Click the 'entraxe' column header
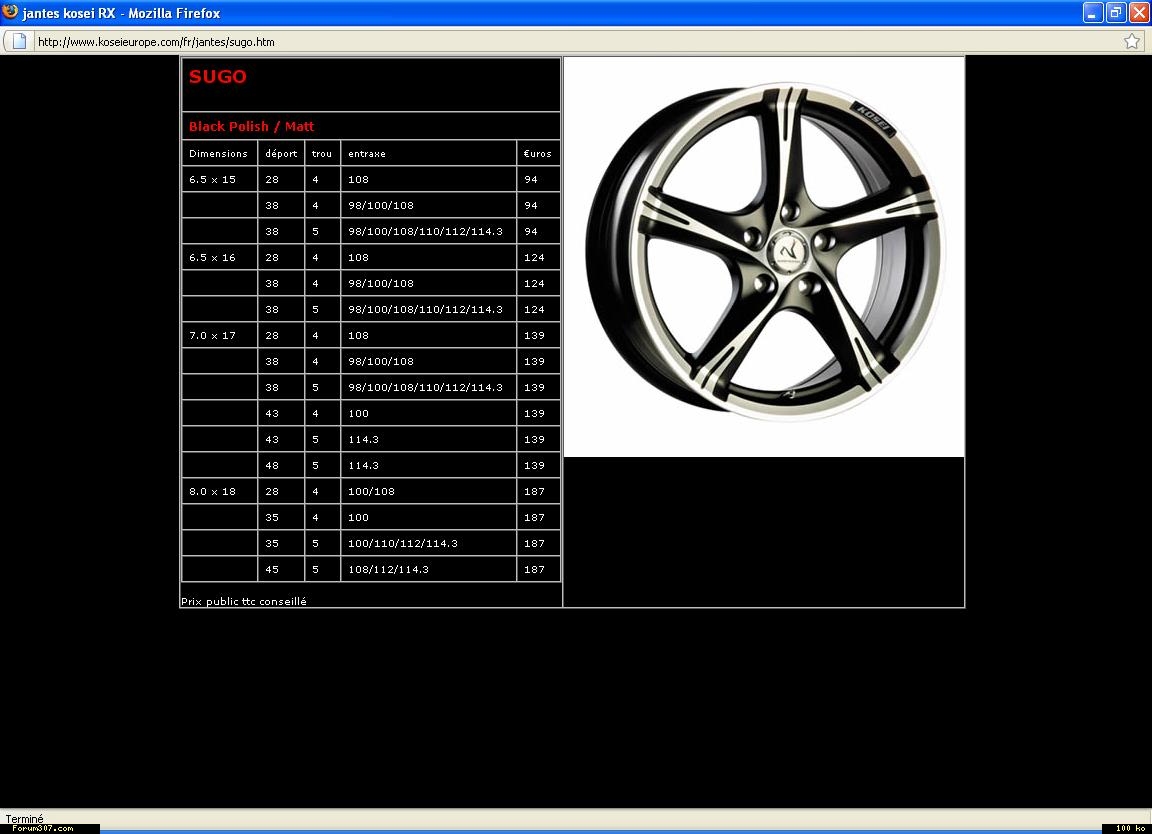 428,154
